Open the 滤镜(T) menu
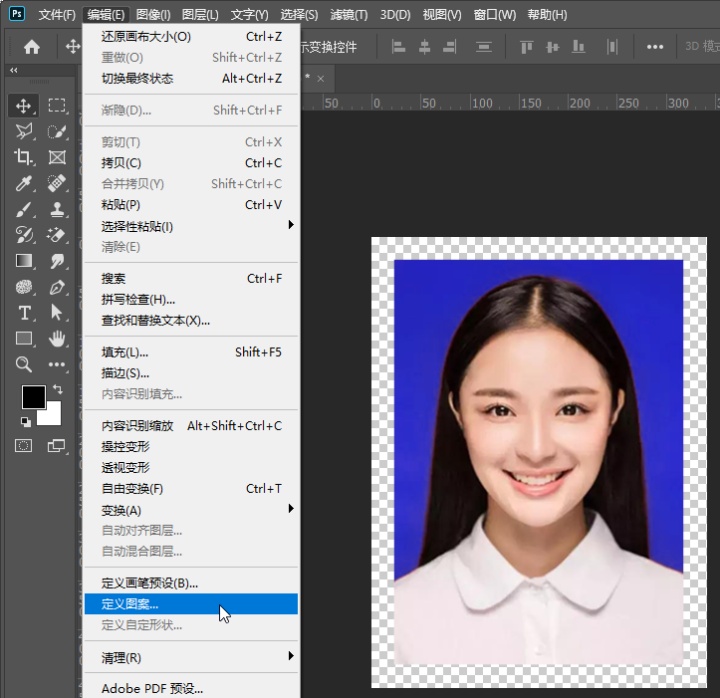This screenshot has width=720, height=698. click(349, 15)
